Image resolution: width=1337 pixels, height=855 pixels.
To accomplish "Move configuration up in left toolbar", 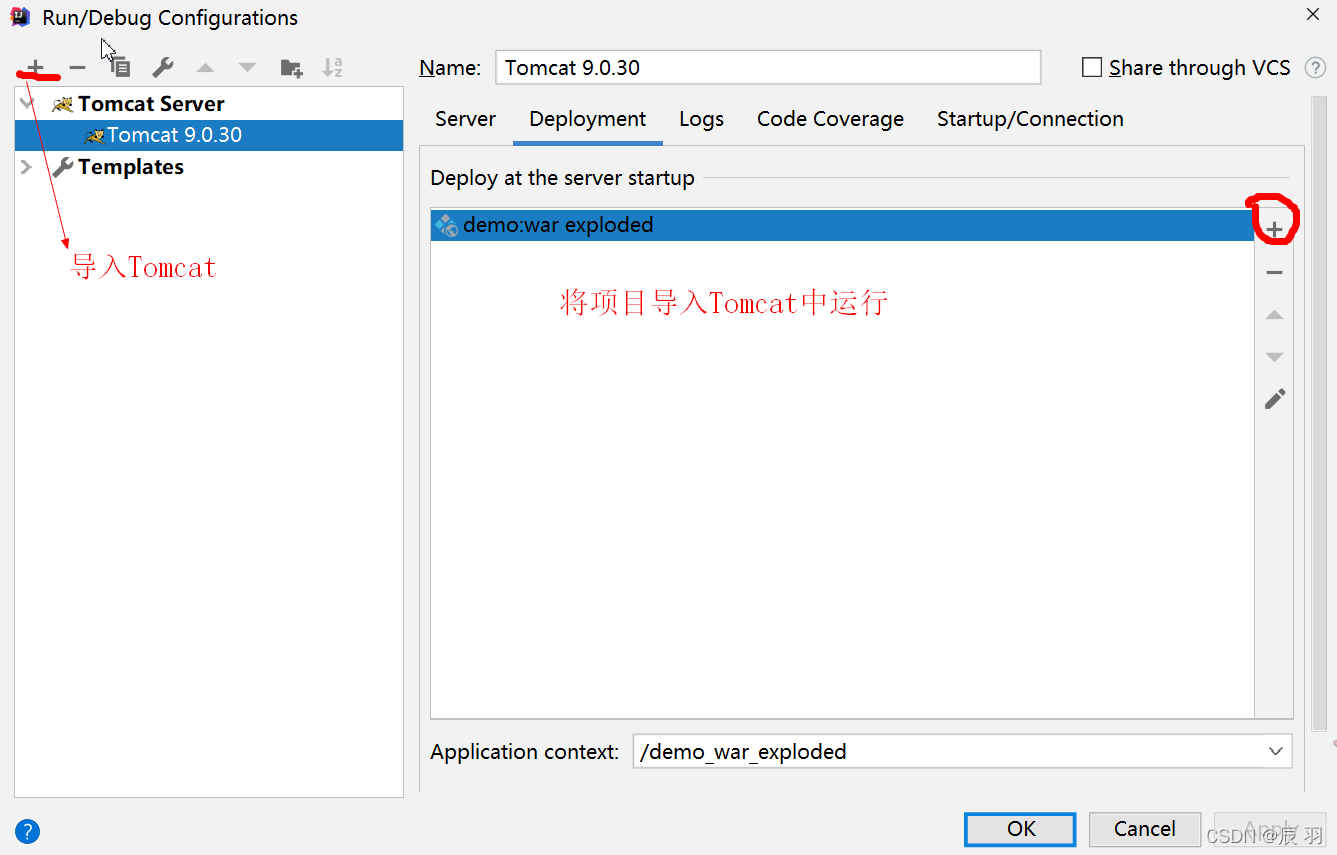I will tap(206, 68).
